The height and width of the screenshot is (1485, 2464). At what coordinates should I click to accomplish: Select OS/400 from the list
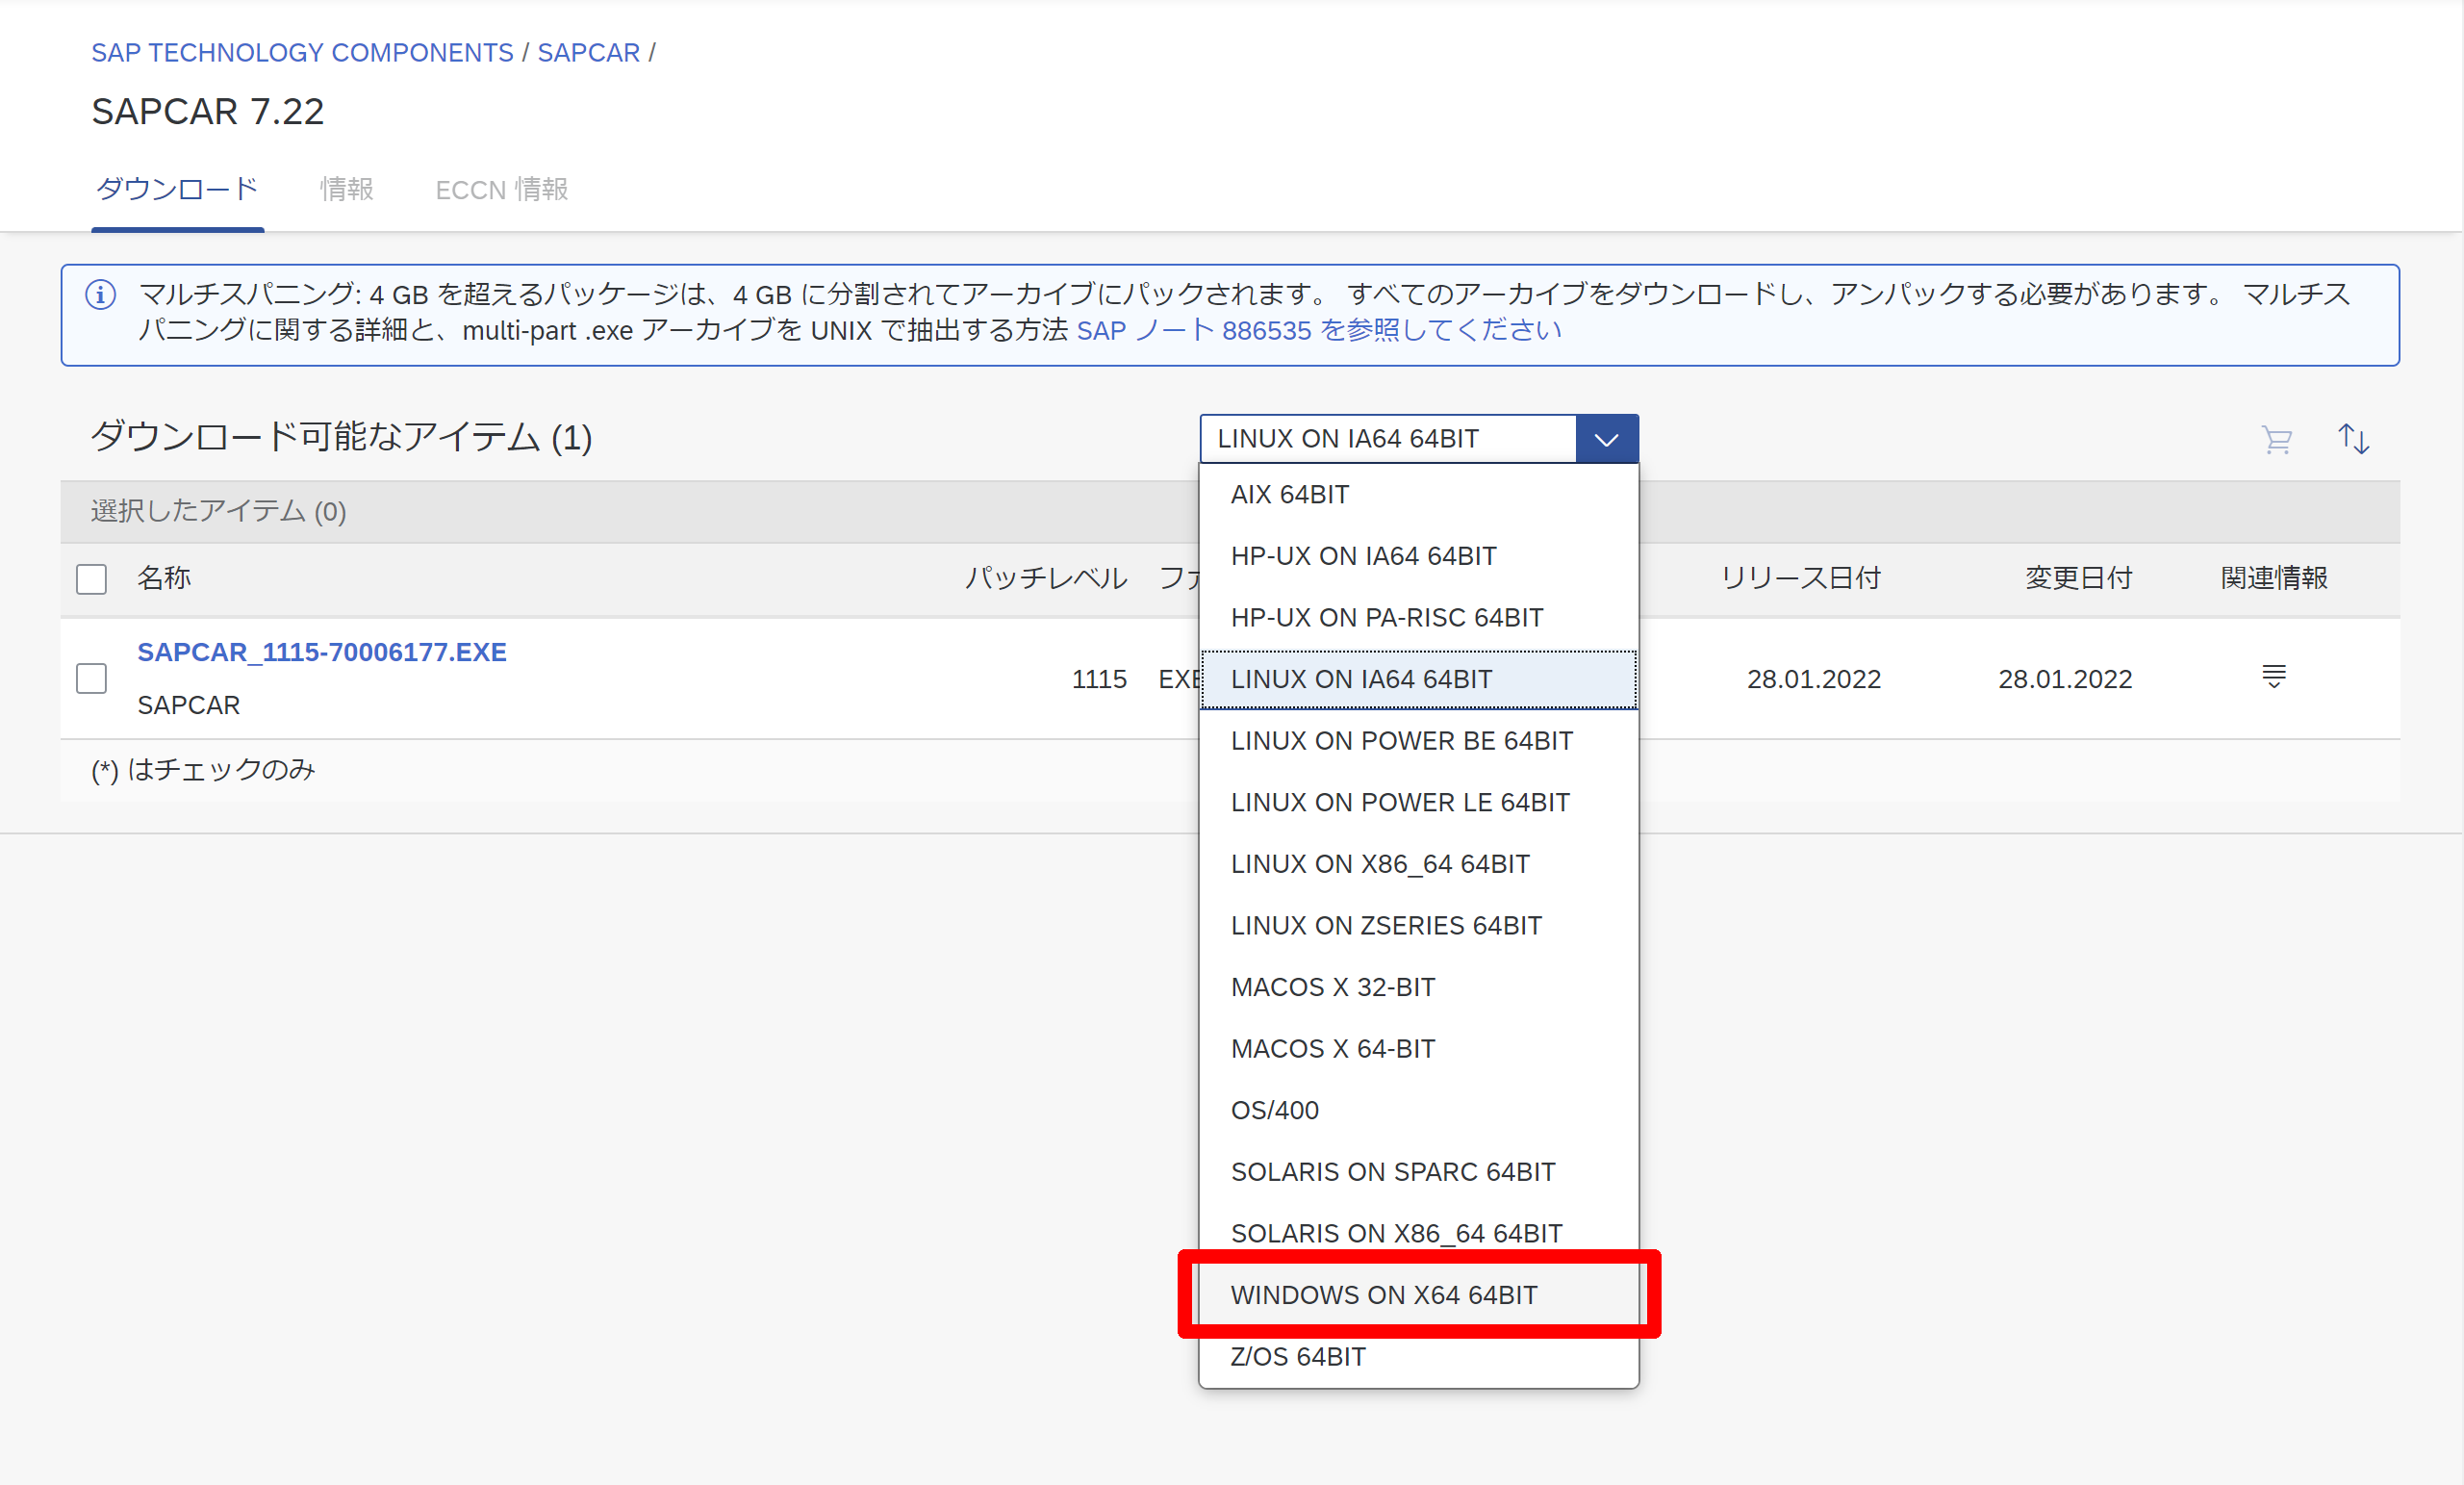click(x=1275, y=1109)
